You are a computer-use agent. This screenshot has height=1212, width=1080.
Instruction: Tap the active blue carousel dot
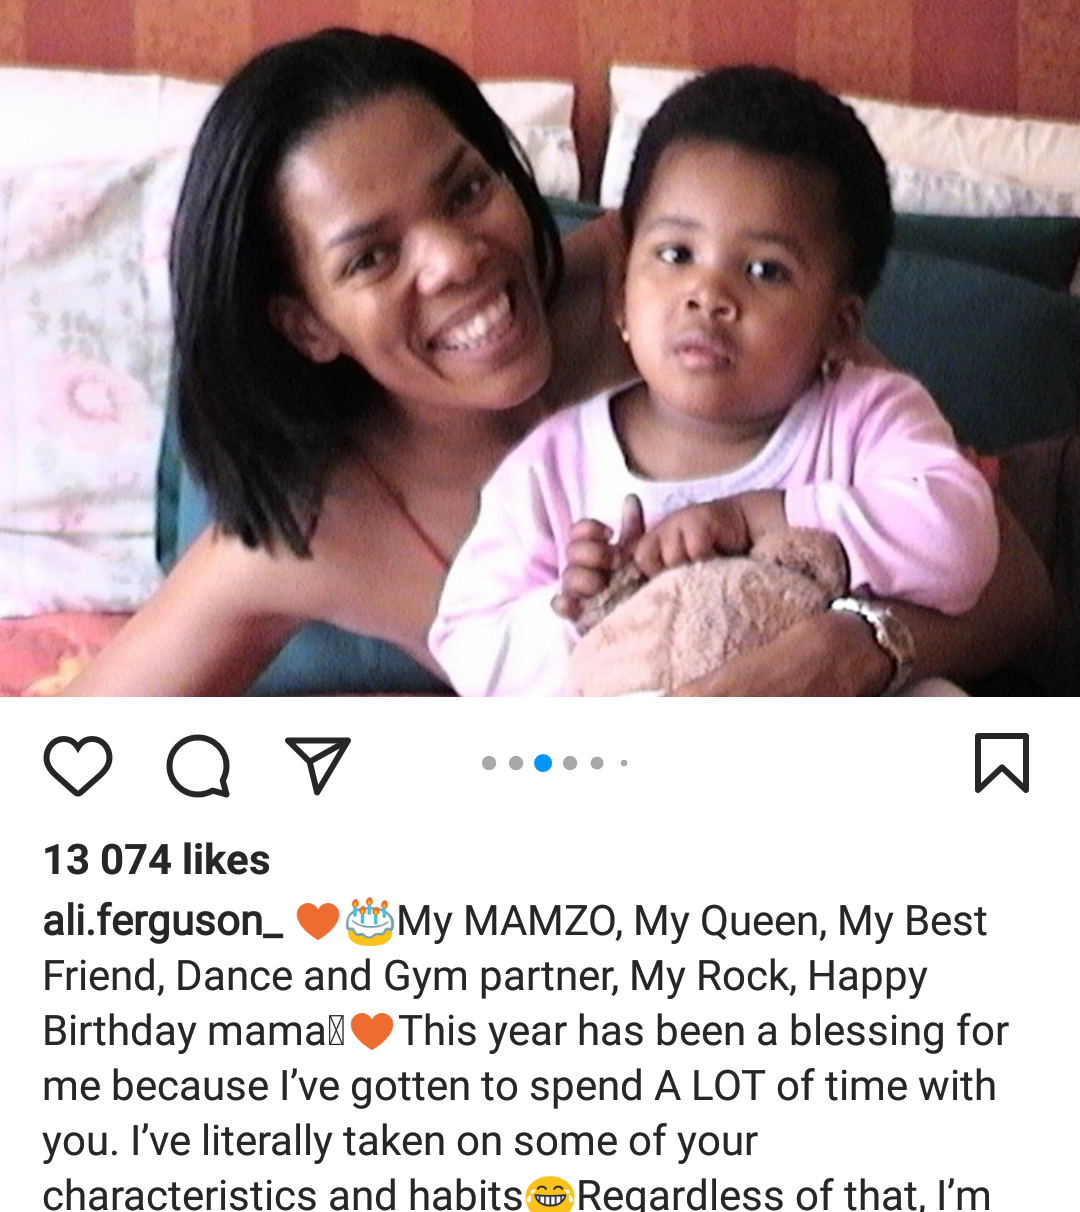(x=543, y=763)
